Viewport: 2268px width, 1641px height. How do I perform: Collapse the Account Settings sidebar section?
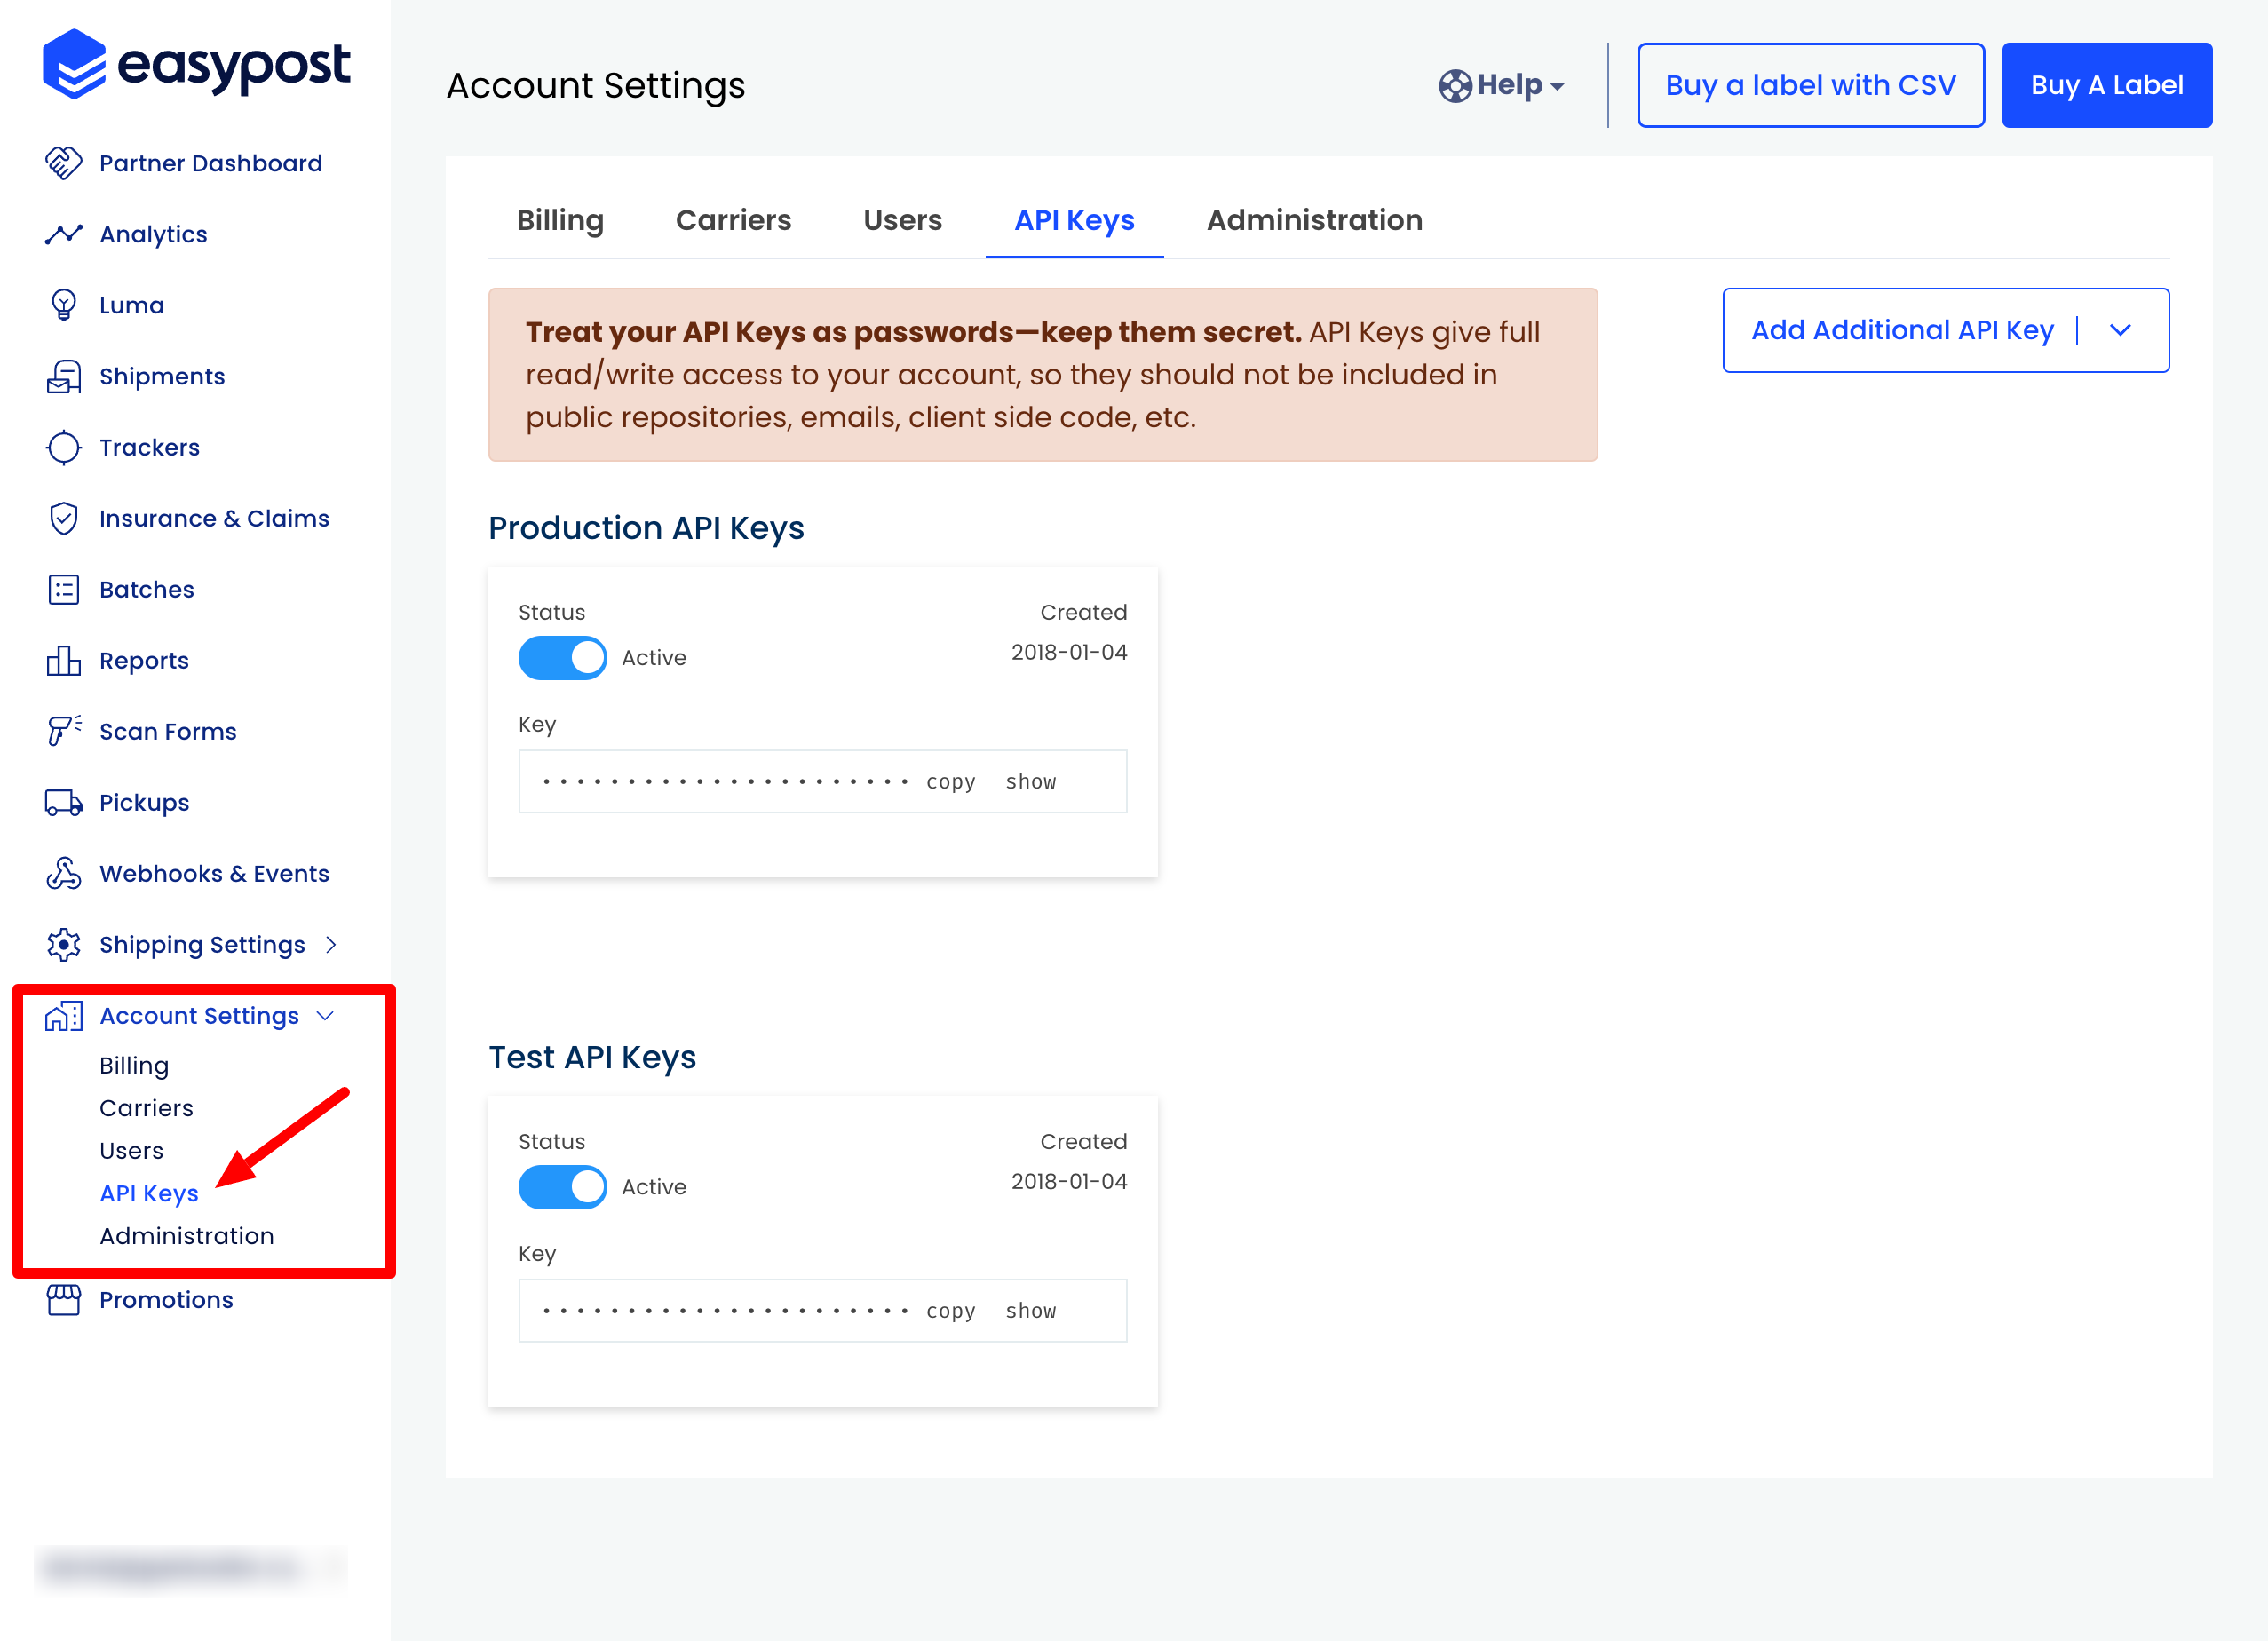pos(325,1015)
